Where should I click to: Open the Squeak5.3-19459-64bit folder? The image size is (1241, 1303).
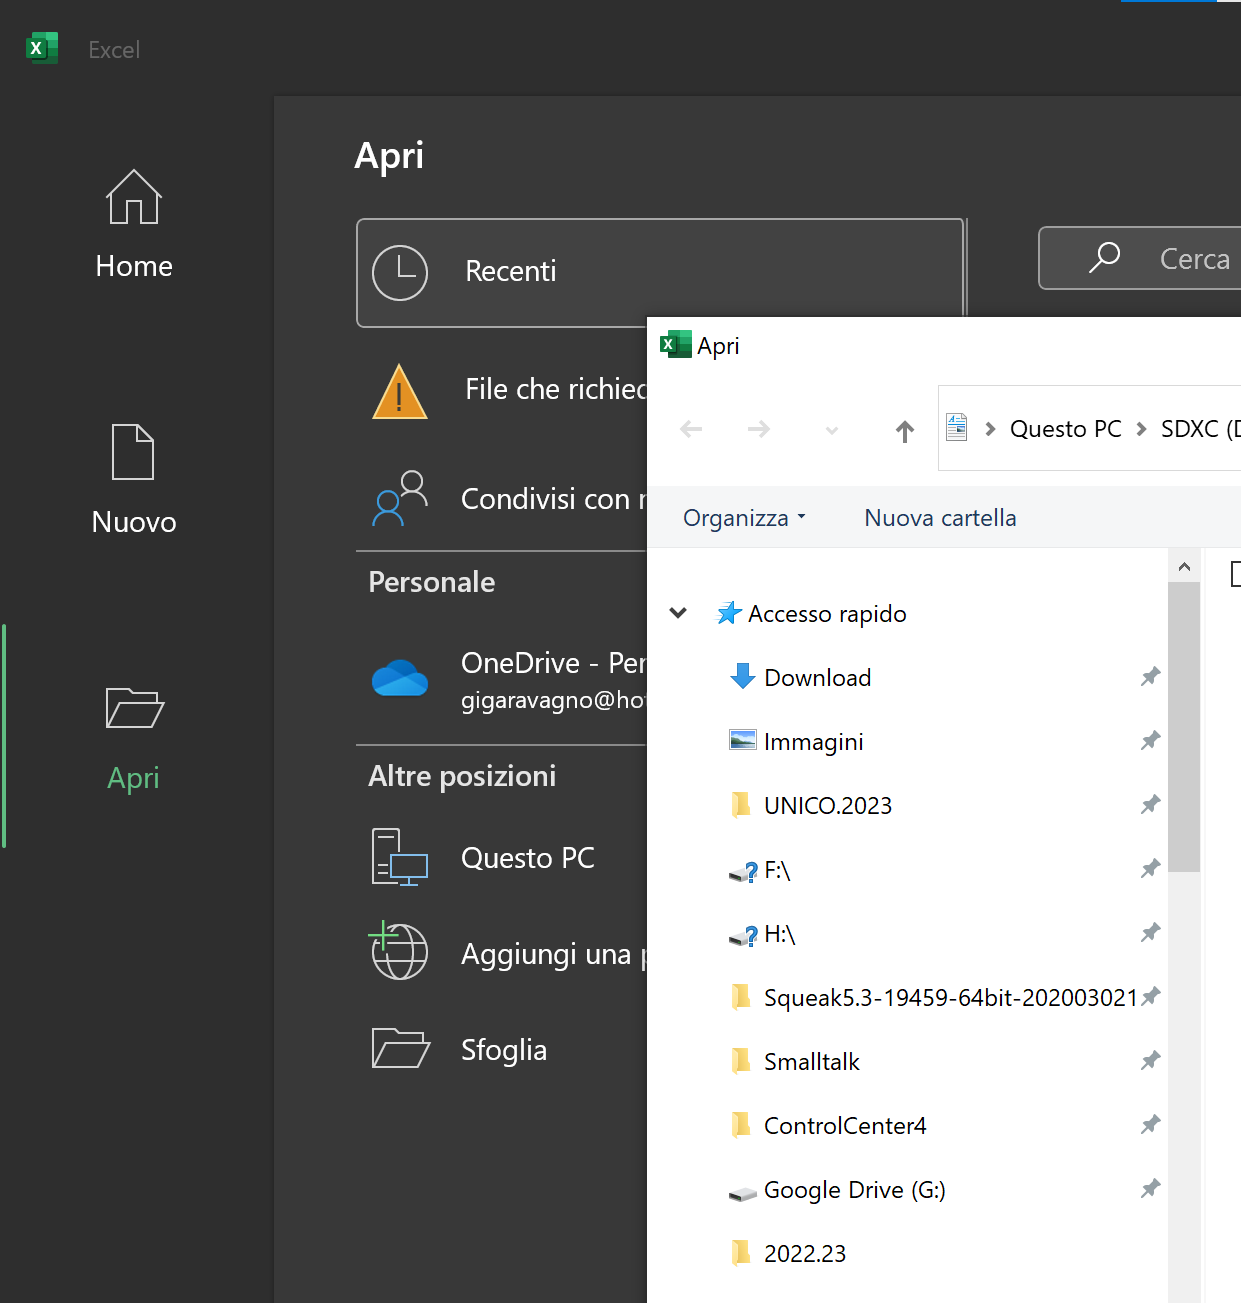950,998
